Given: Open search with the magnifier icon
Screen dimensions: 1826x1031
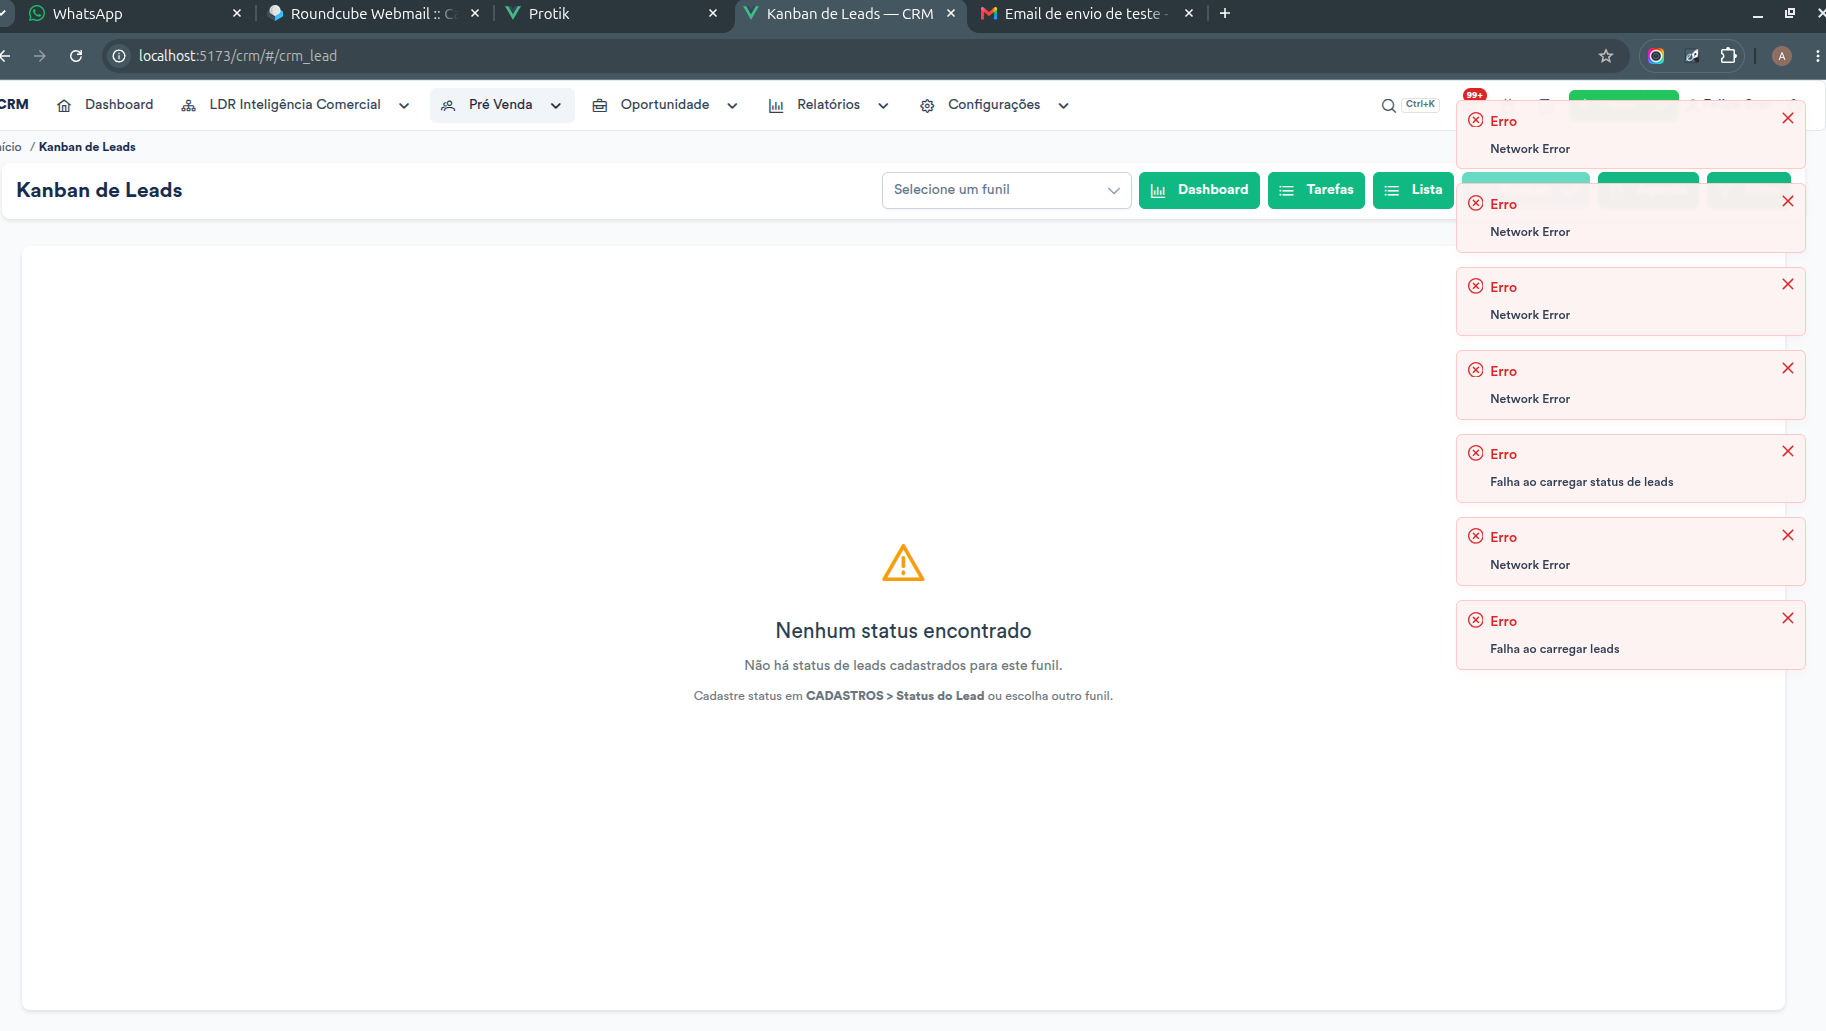Looking at the screenshot, I should pos(1388,106).
